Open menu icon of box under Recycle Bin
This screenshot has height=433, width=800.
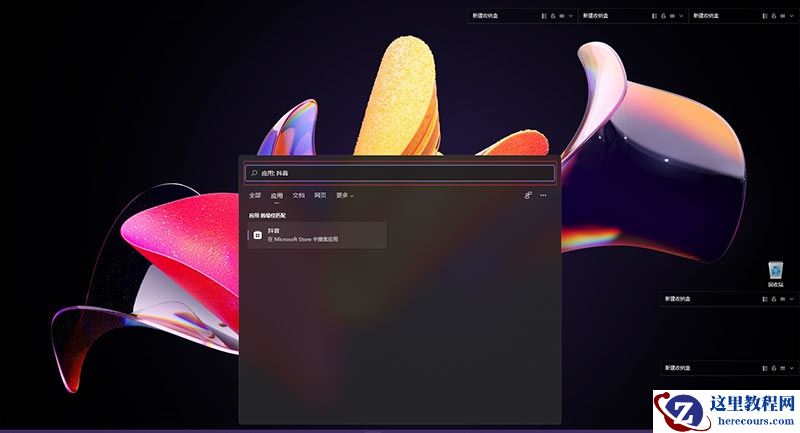pos(783,299)
